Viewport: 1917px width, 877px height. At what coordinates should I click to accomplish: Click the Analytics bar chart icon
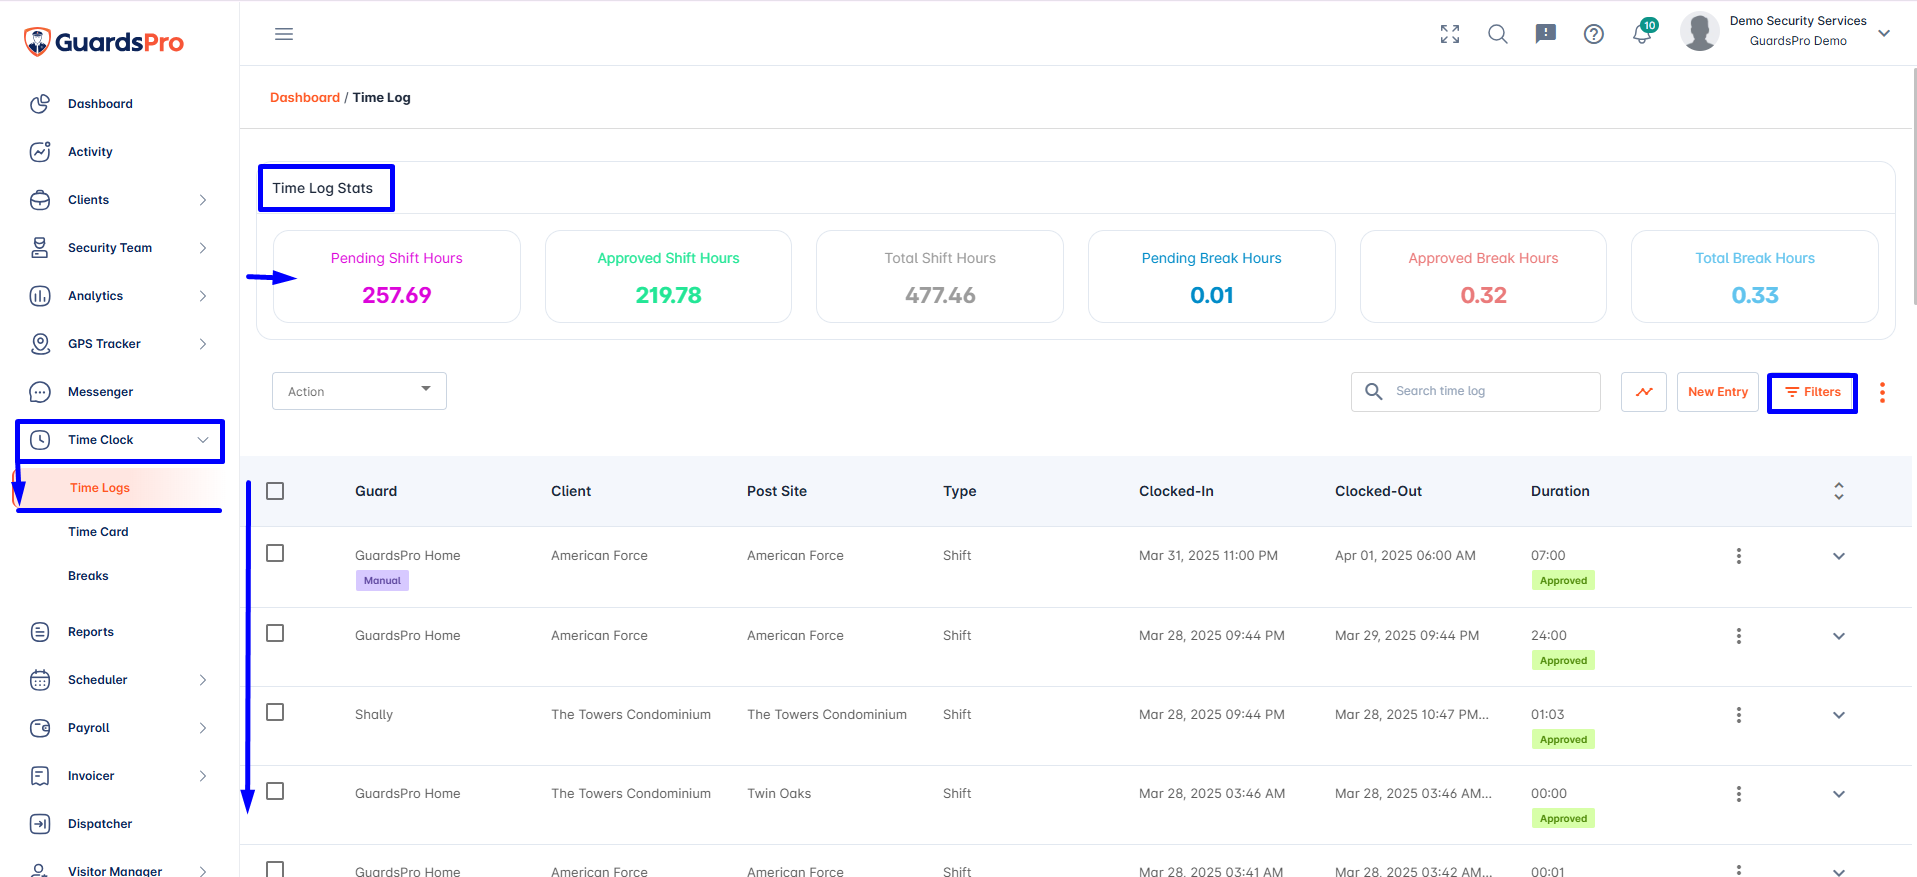click(40, 296)
